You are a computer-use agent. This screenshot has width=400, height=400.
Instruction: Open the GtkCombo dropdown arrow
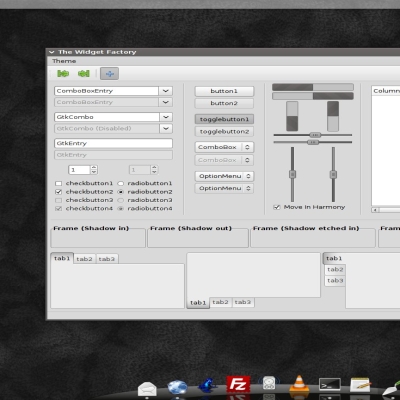[166, 117]
